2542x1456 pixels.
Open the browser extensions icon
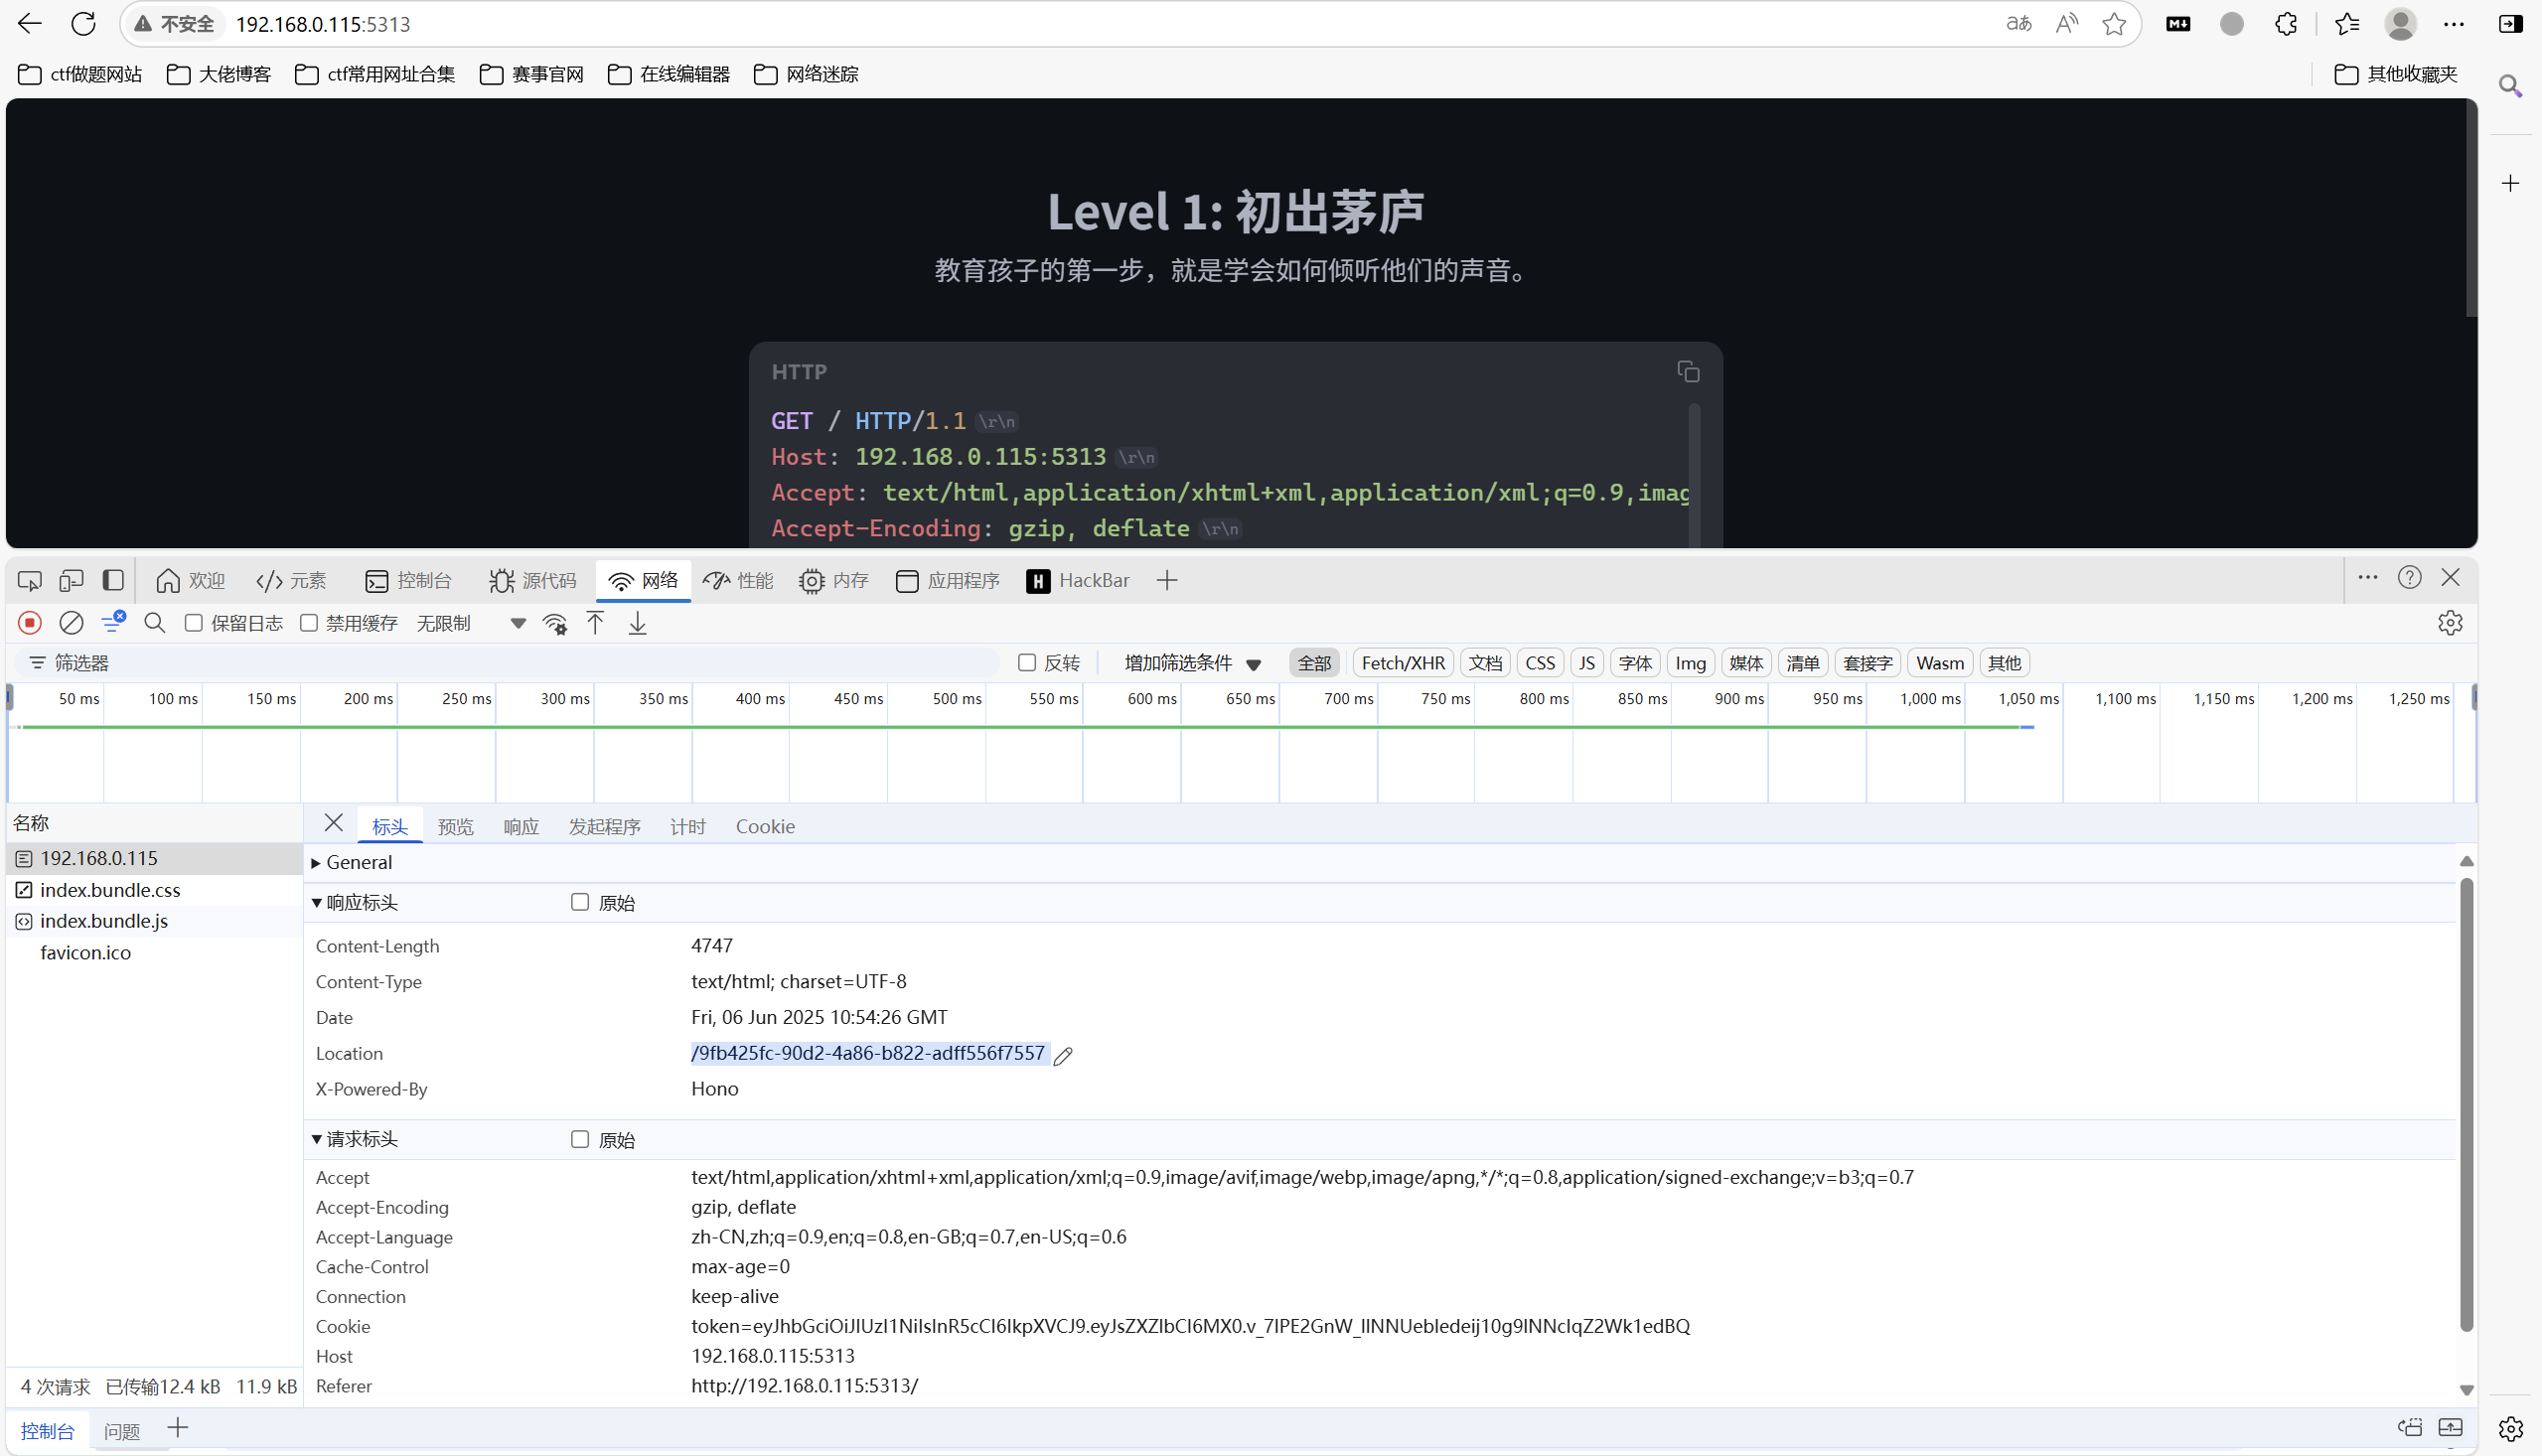click(x=2286, y=24)
